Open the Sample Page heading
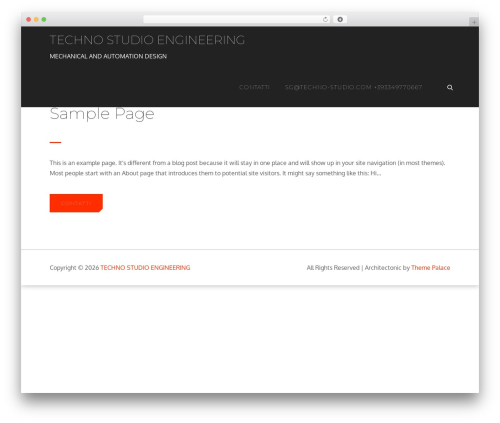This screenshot has width=500, height=423. coord(102,114)
